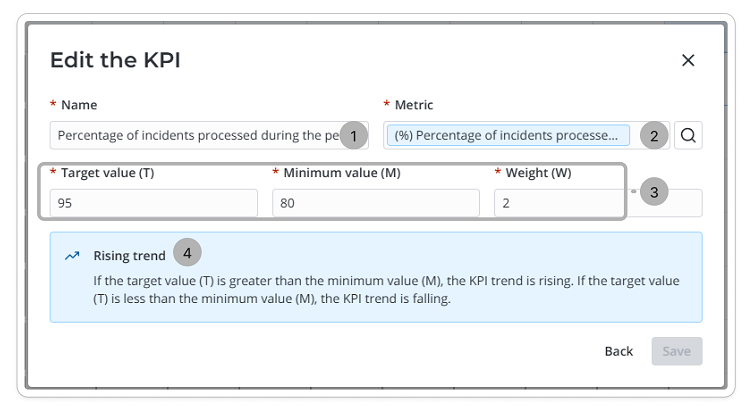Click the rising trend arrow icon
Image resolution: width=750 pixels, height=411 pixels.
pos(72,255)
